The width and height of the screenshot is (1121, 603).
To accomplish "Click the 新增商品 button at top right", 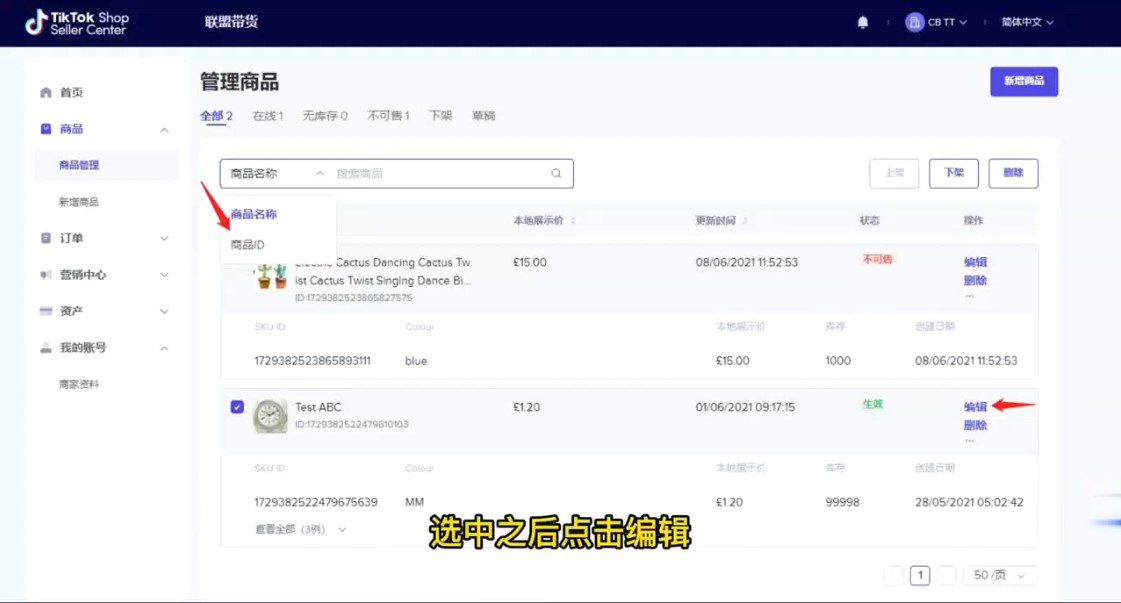I will click(1023, 81).
